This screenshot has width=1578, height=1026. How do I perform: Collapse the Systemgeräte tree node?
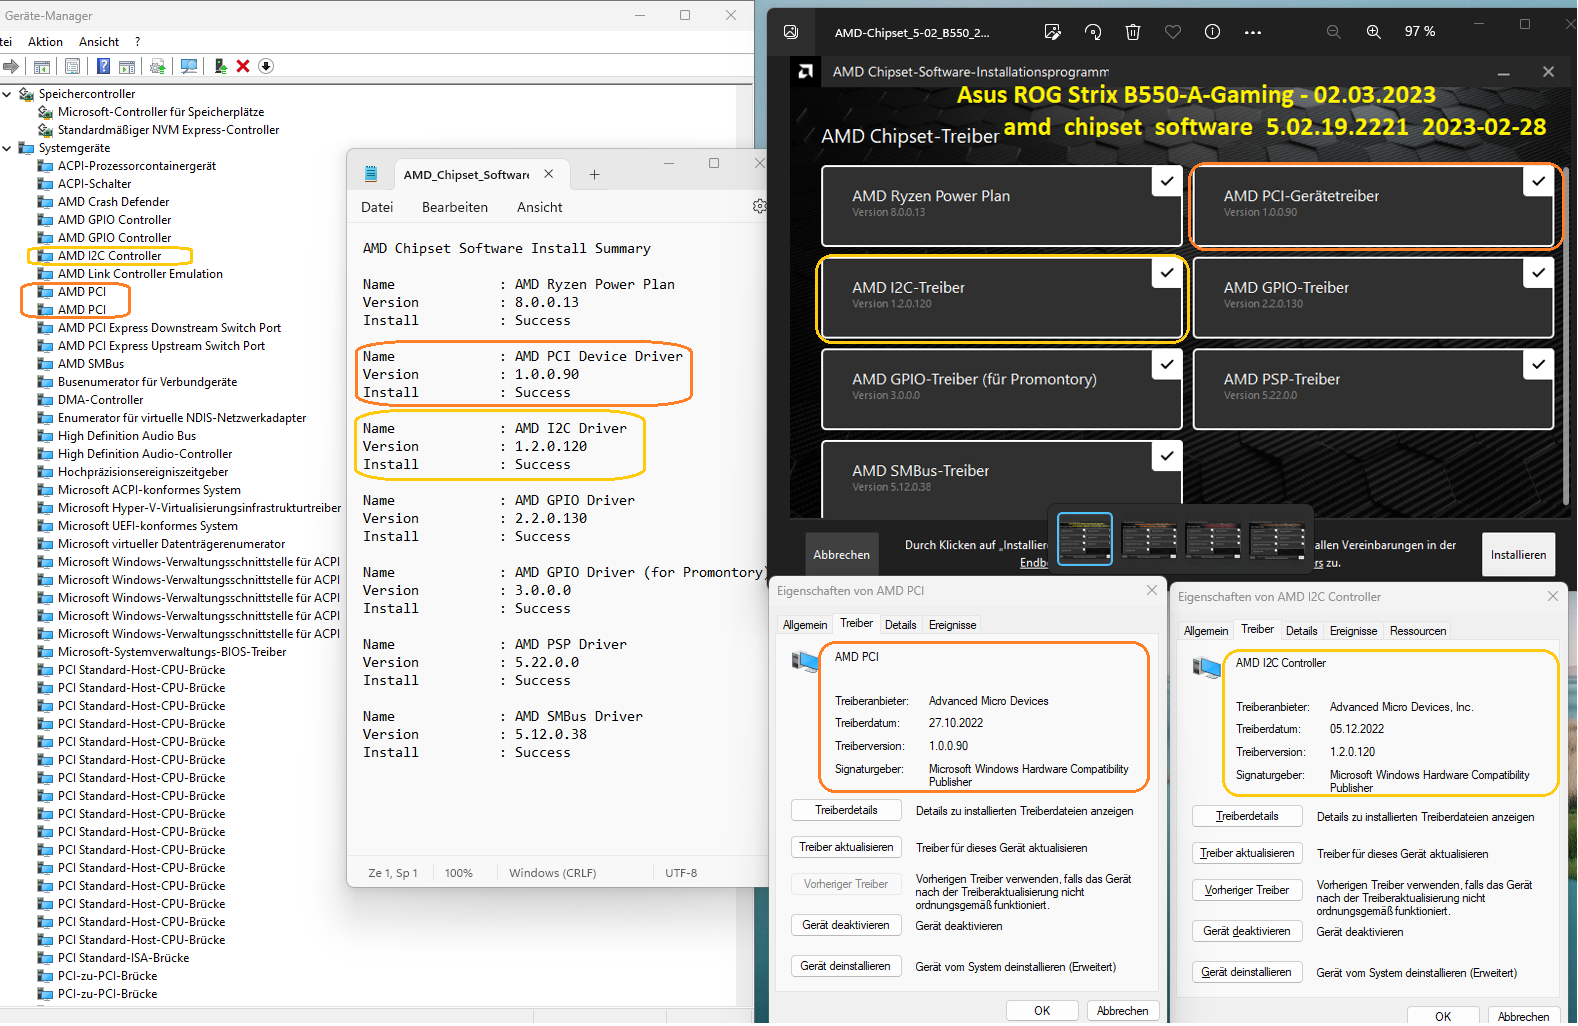[7, 148]
